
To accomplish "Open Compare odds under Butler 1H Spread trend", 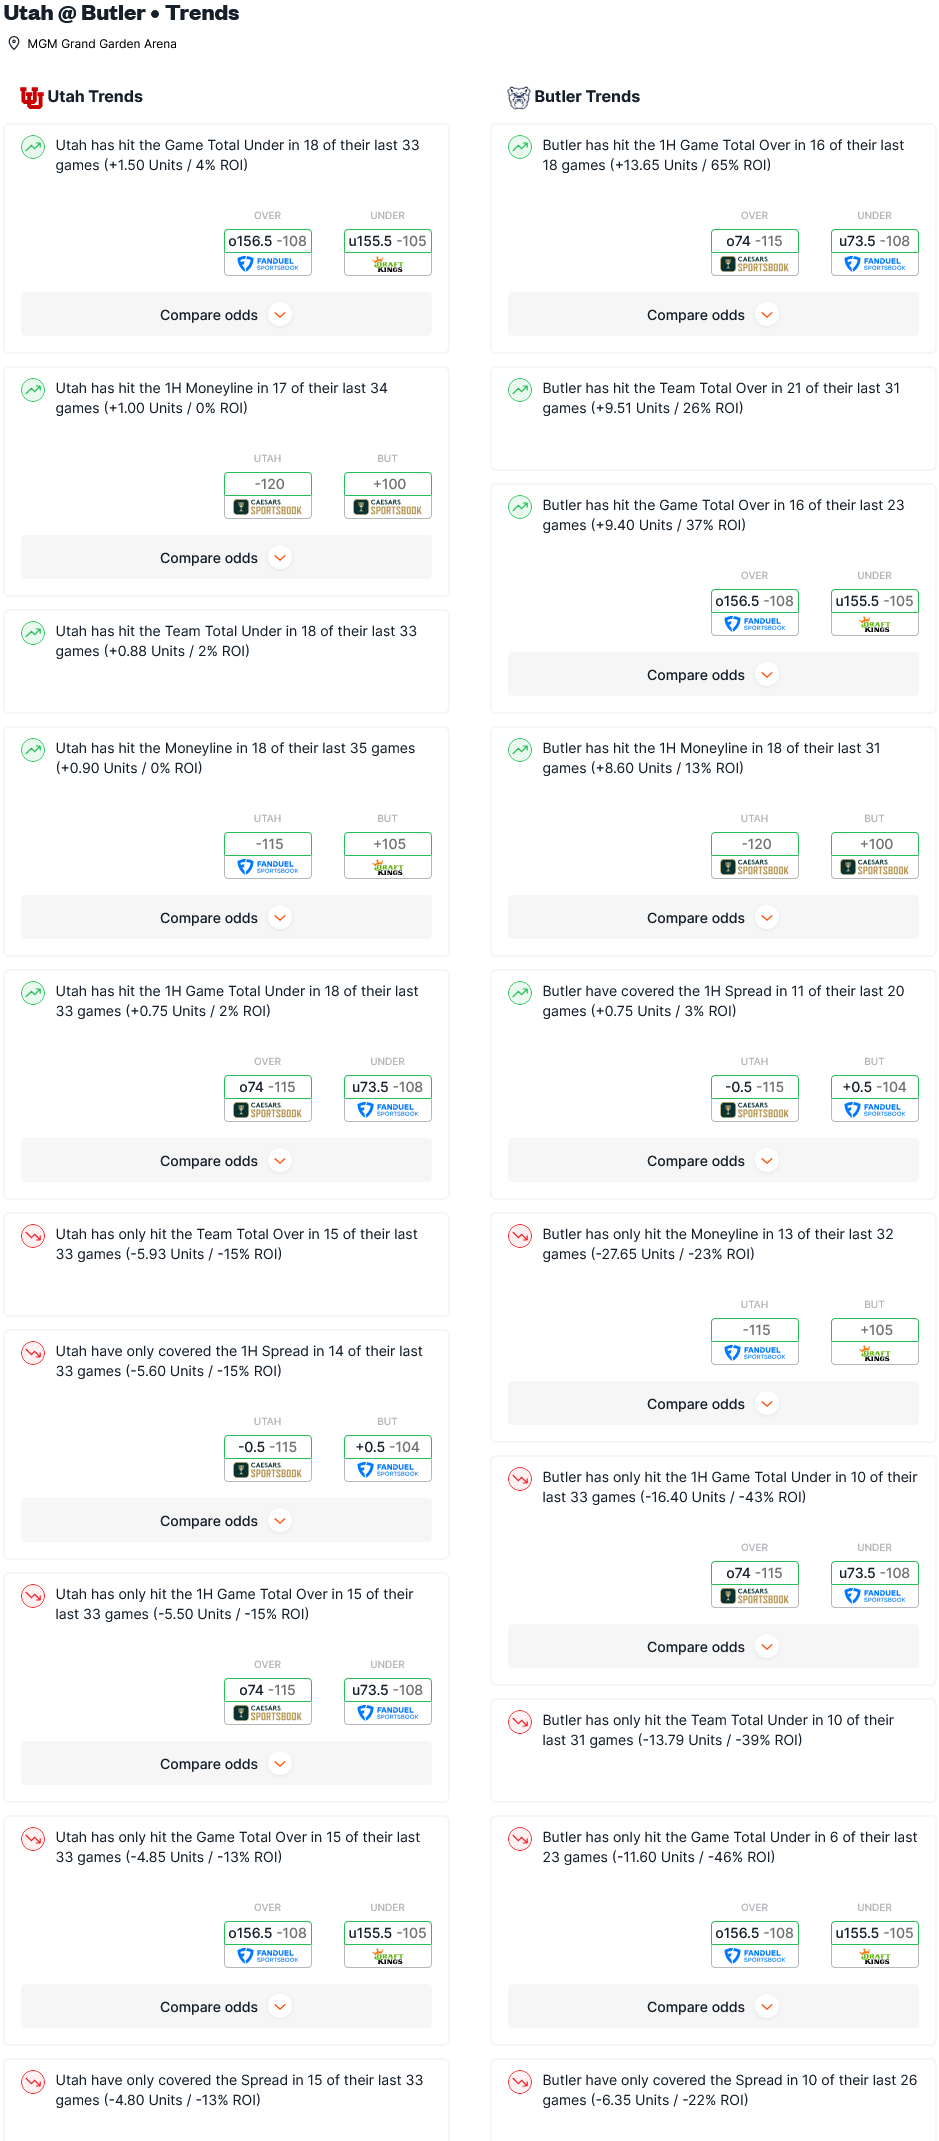I will 713,1161.
